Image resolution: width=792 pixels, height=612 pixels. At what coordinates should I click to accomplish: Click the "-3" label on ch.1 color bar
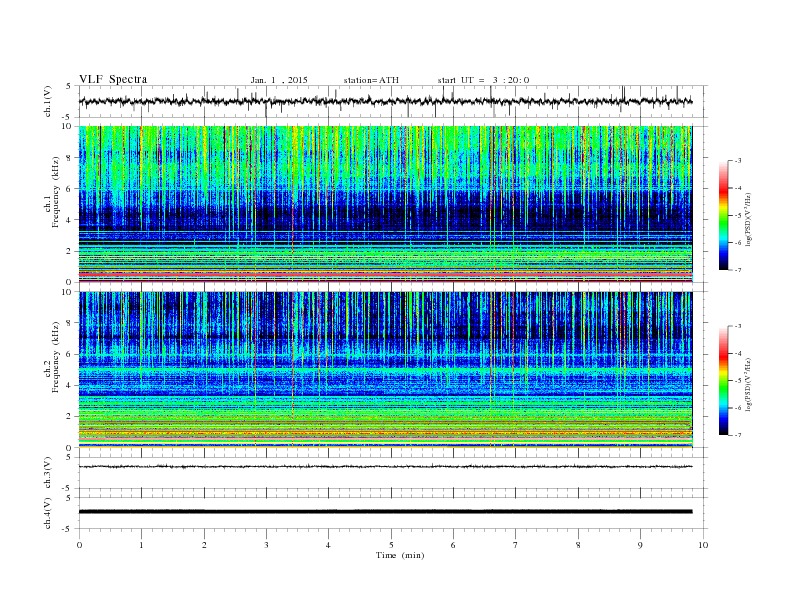pos(737,161)
